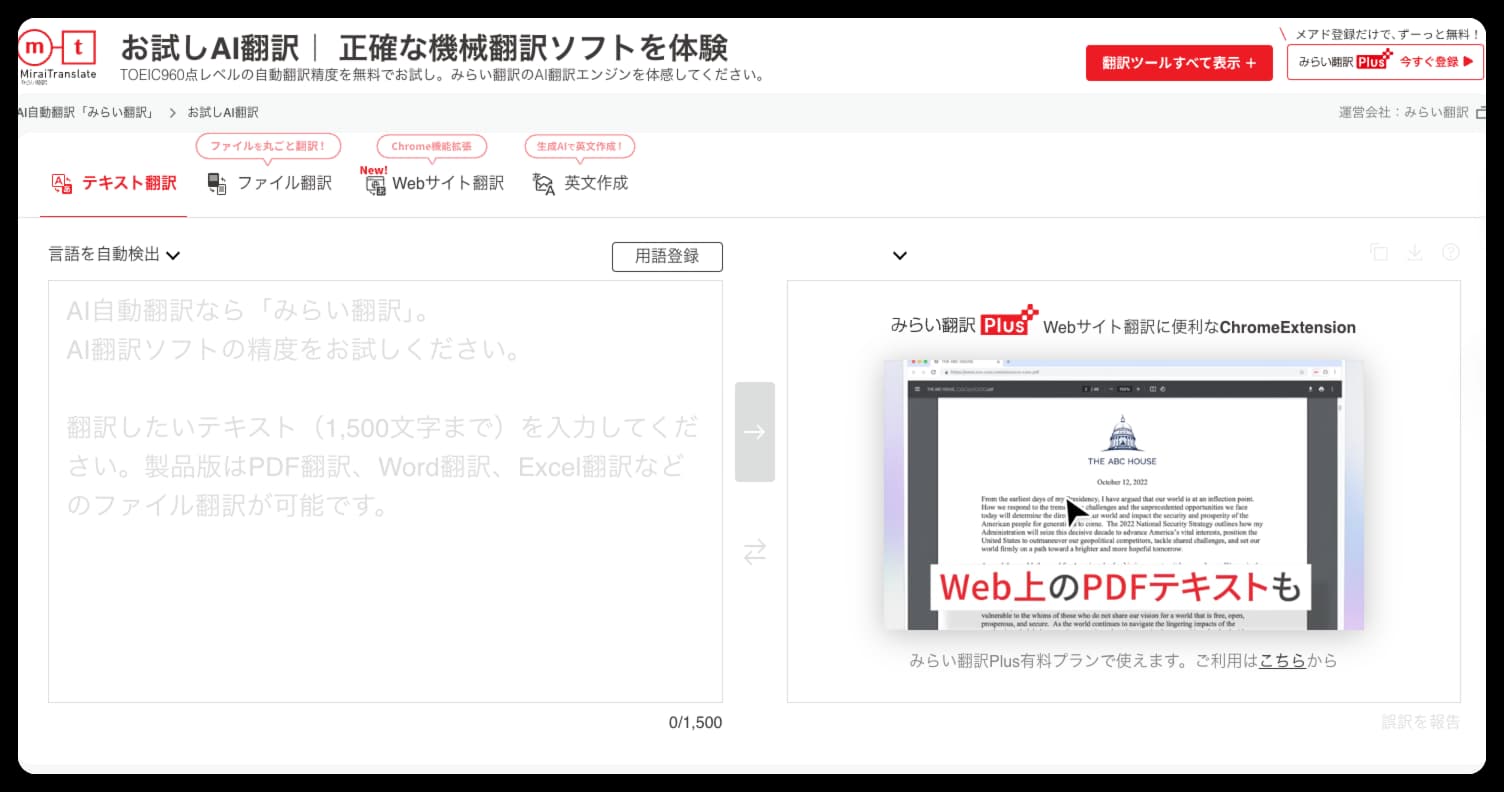Click the Webサイト翻訳 icon
1504x792 pixels.
coord(376,185)
